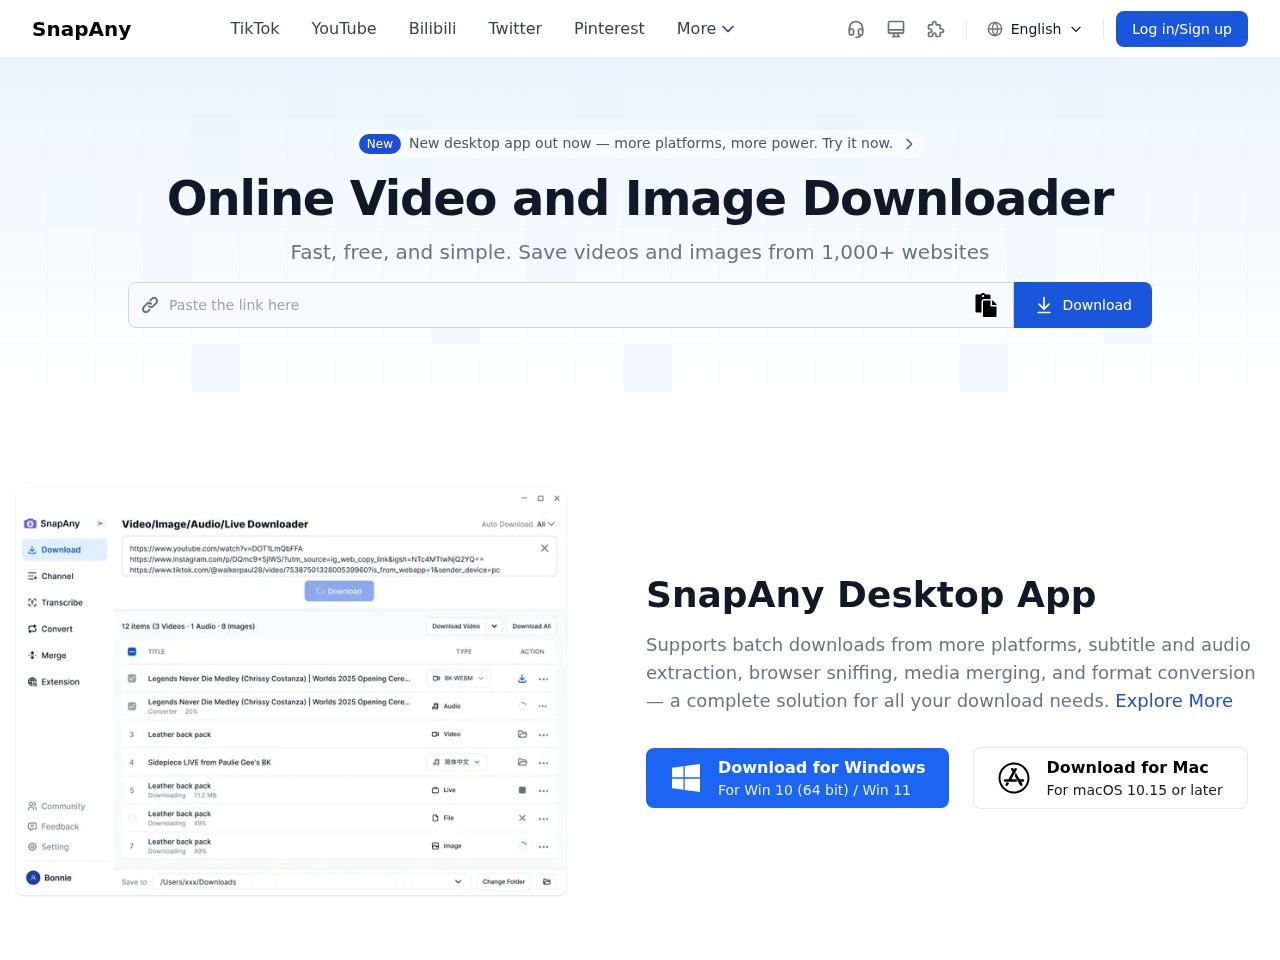Viewport: 1280px width, 960px height.
Task: Open the desktop app monitor icon
Action: click(x=896, y=29)
